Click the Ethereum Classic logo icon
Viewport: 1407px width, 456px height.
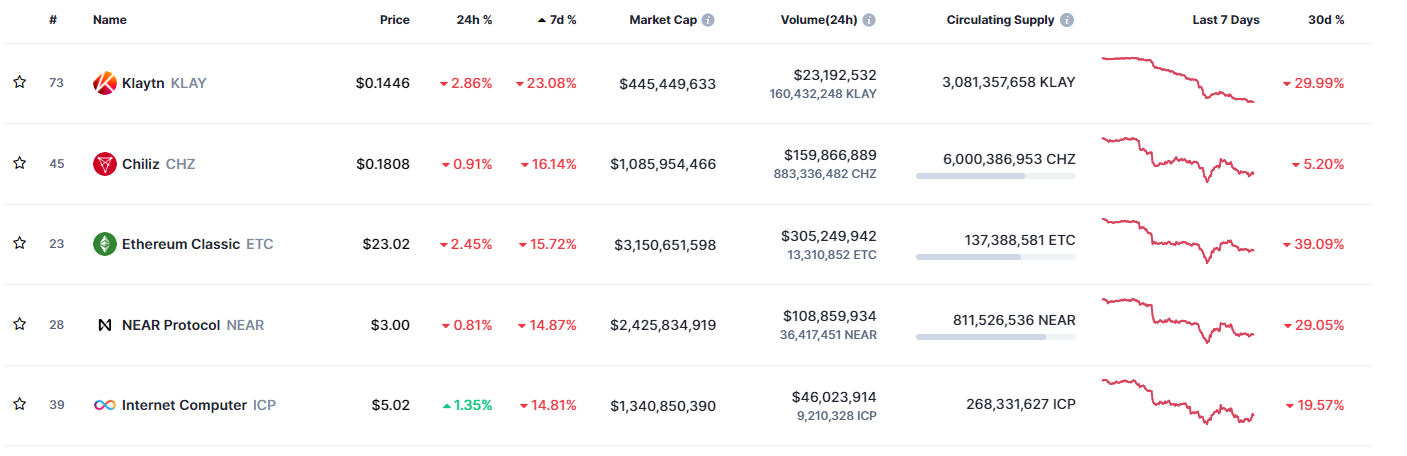click(105, 244)
